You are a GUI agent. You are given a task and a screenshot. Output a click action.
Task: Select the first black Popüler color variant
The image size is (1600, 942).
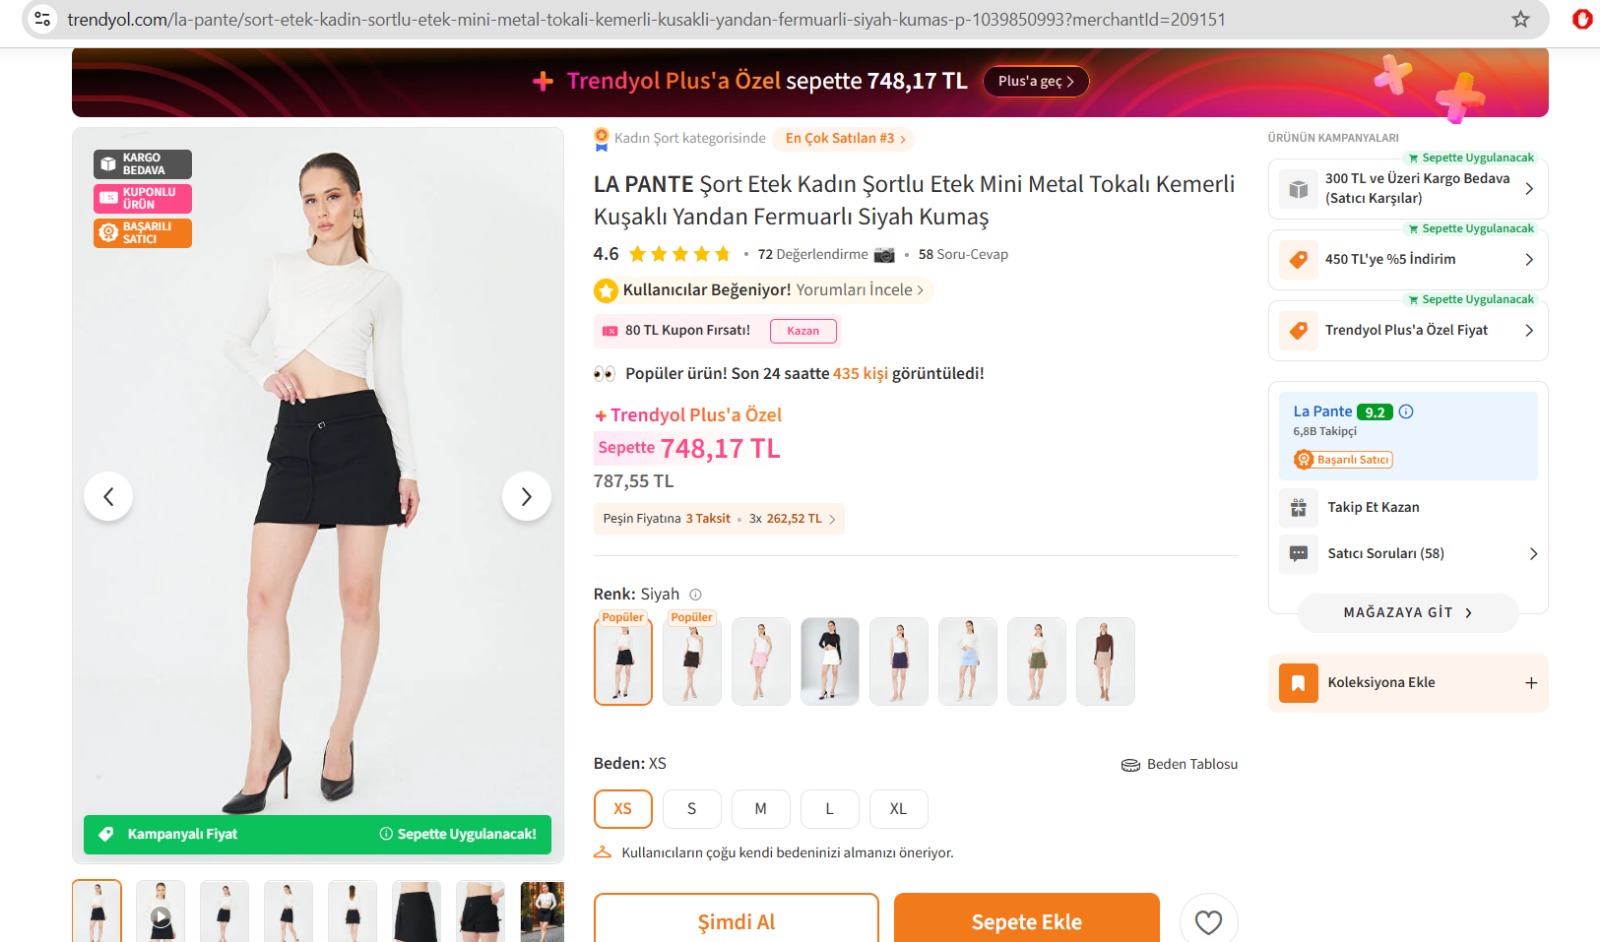[623, 661]
